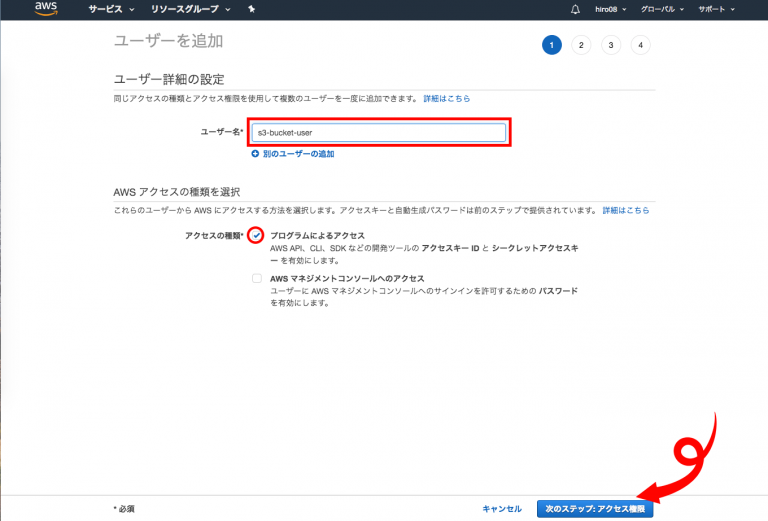Toggle プログラムによるアクセス checkbox
The height and width of the screenshot is (521, 768).
(x=256, y=236)
